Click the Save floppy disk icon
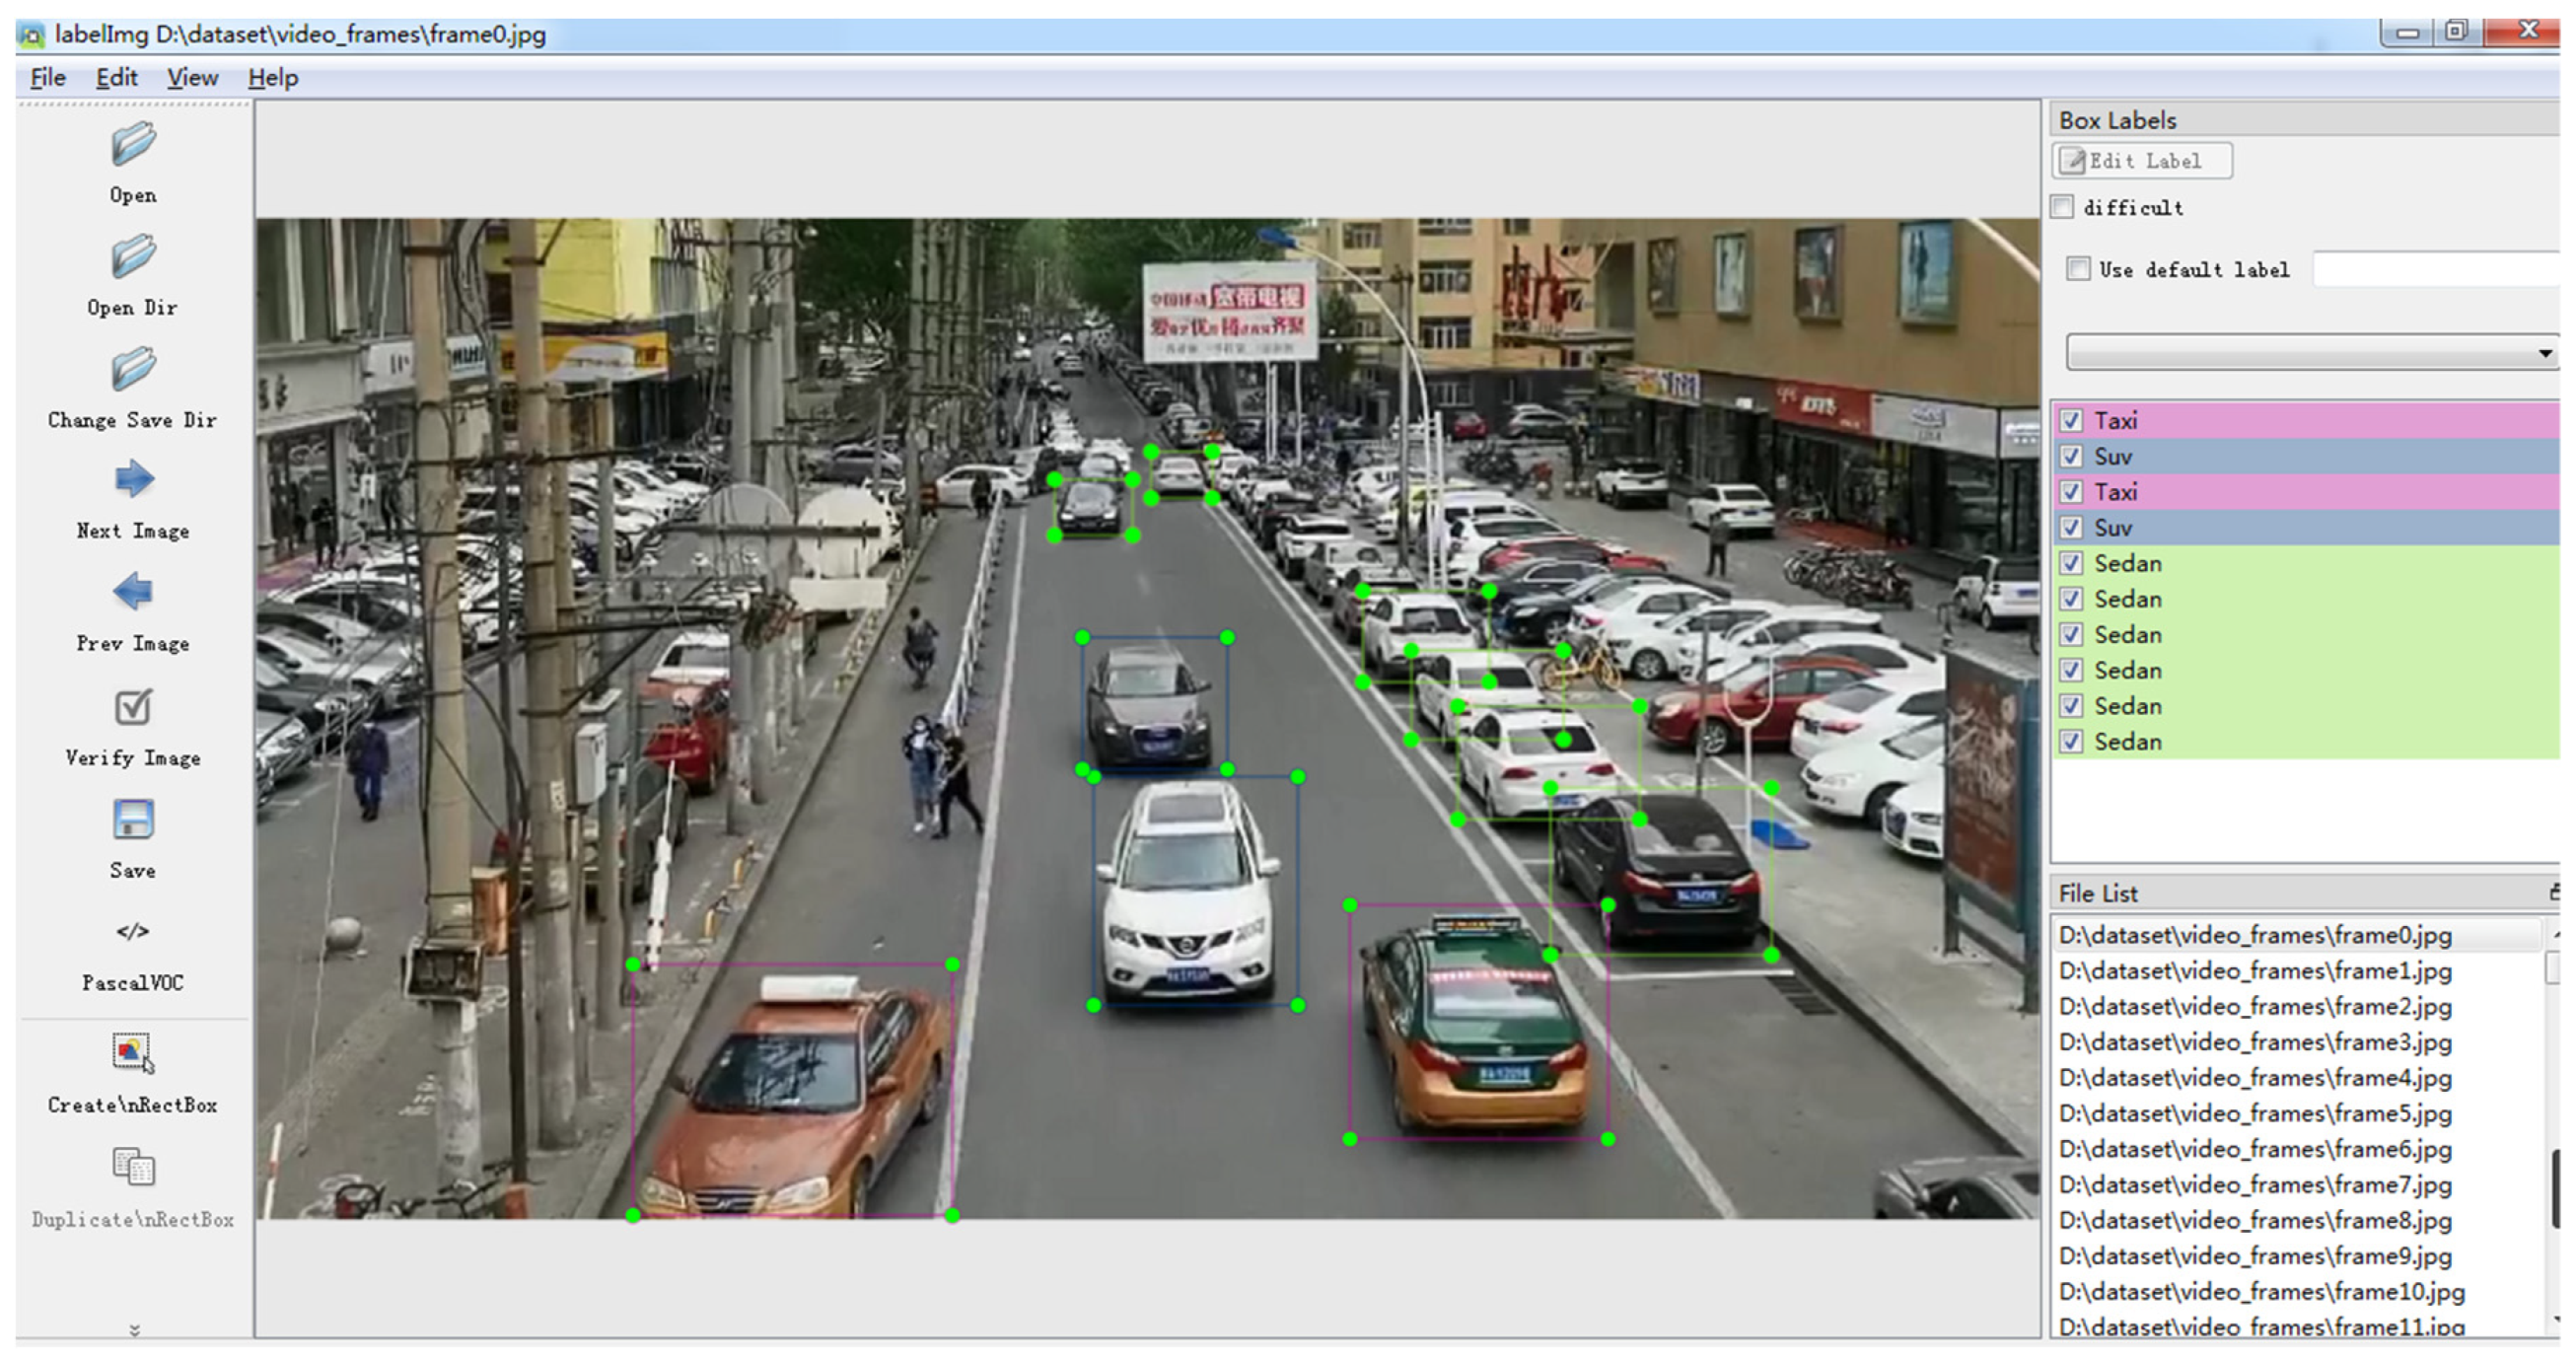 tap(133, 820)
